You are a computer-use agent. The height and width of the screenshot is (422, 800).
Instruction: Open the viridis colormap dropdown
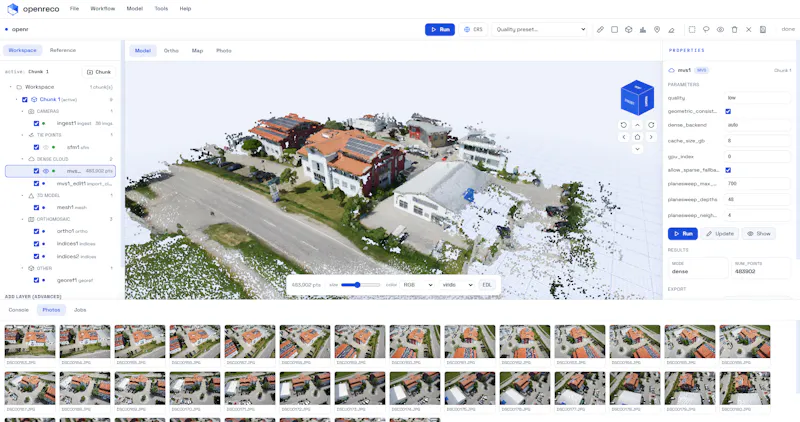click(457, 285)
